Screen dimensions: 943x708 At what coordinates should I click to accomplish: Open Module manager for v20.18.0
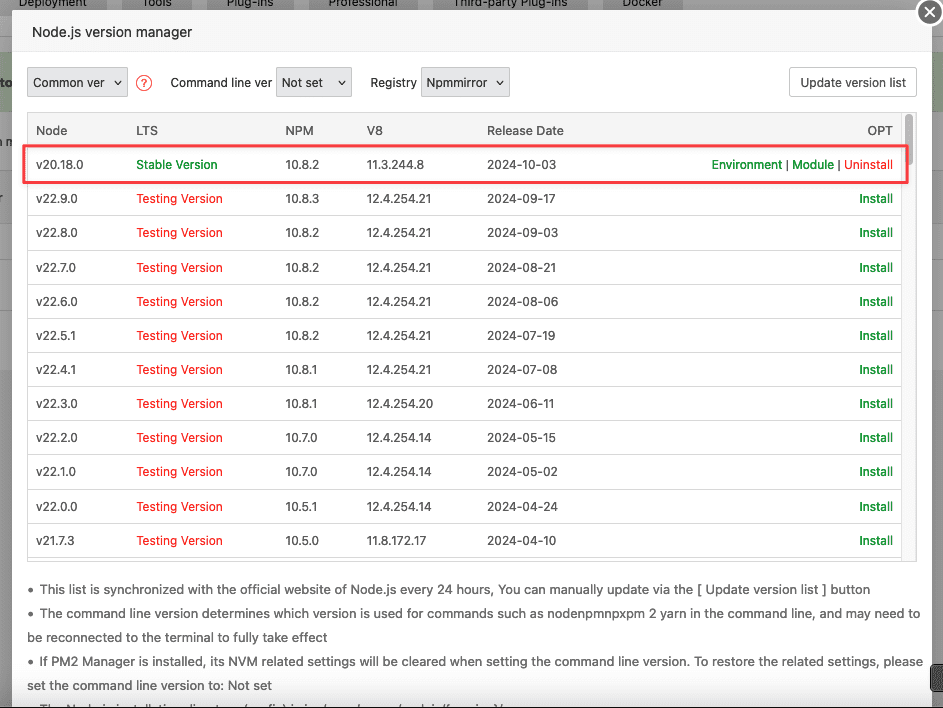click(x=812, y=165)
